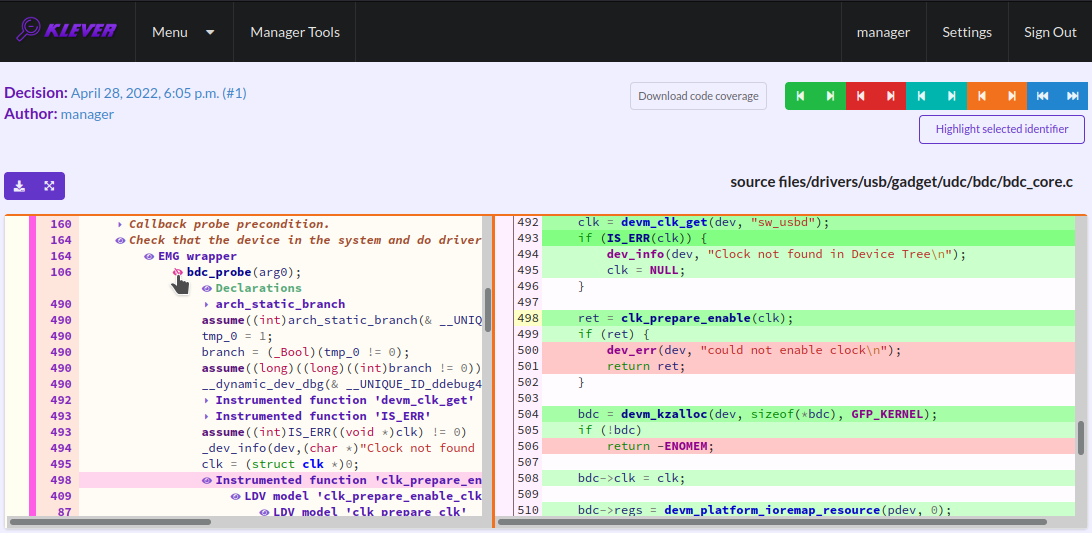Select bdc_probe(arg0) trace line
This screenshot has width=1092, height=533.
click(x=244, y=272)
